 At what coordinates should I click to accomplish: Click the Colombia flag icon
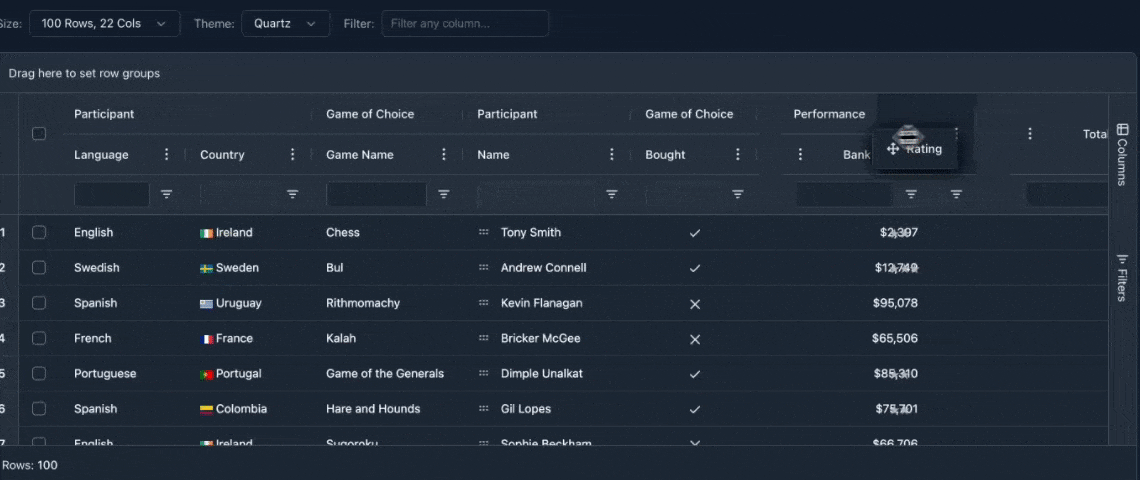pyautogui.click(x=206, y=409)
